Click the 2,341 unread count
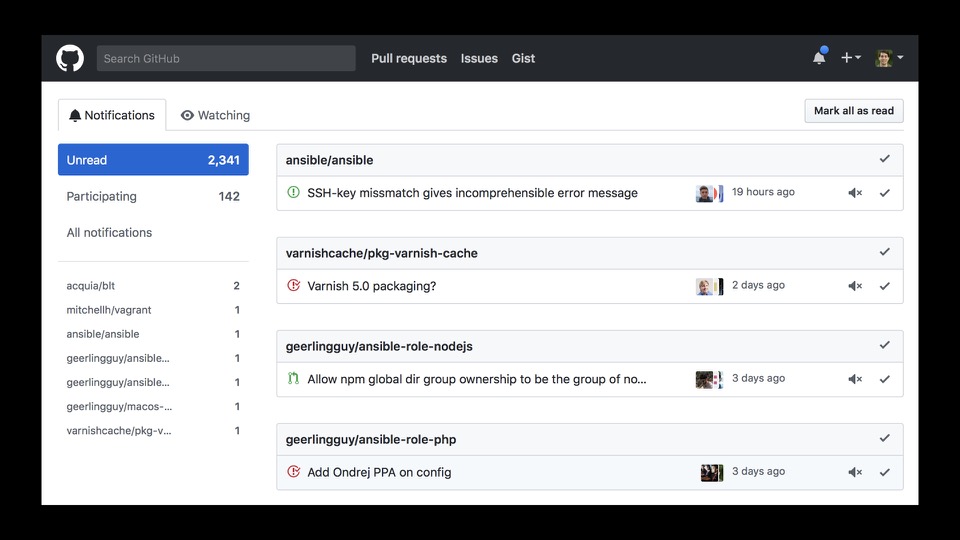 click(x=223, y=160)
